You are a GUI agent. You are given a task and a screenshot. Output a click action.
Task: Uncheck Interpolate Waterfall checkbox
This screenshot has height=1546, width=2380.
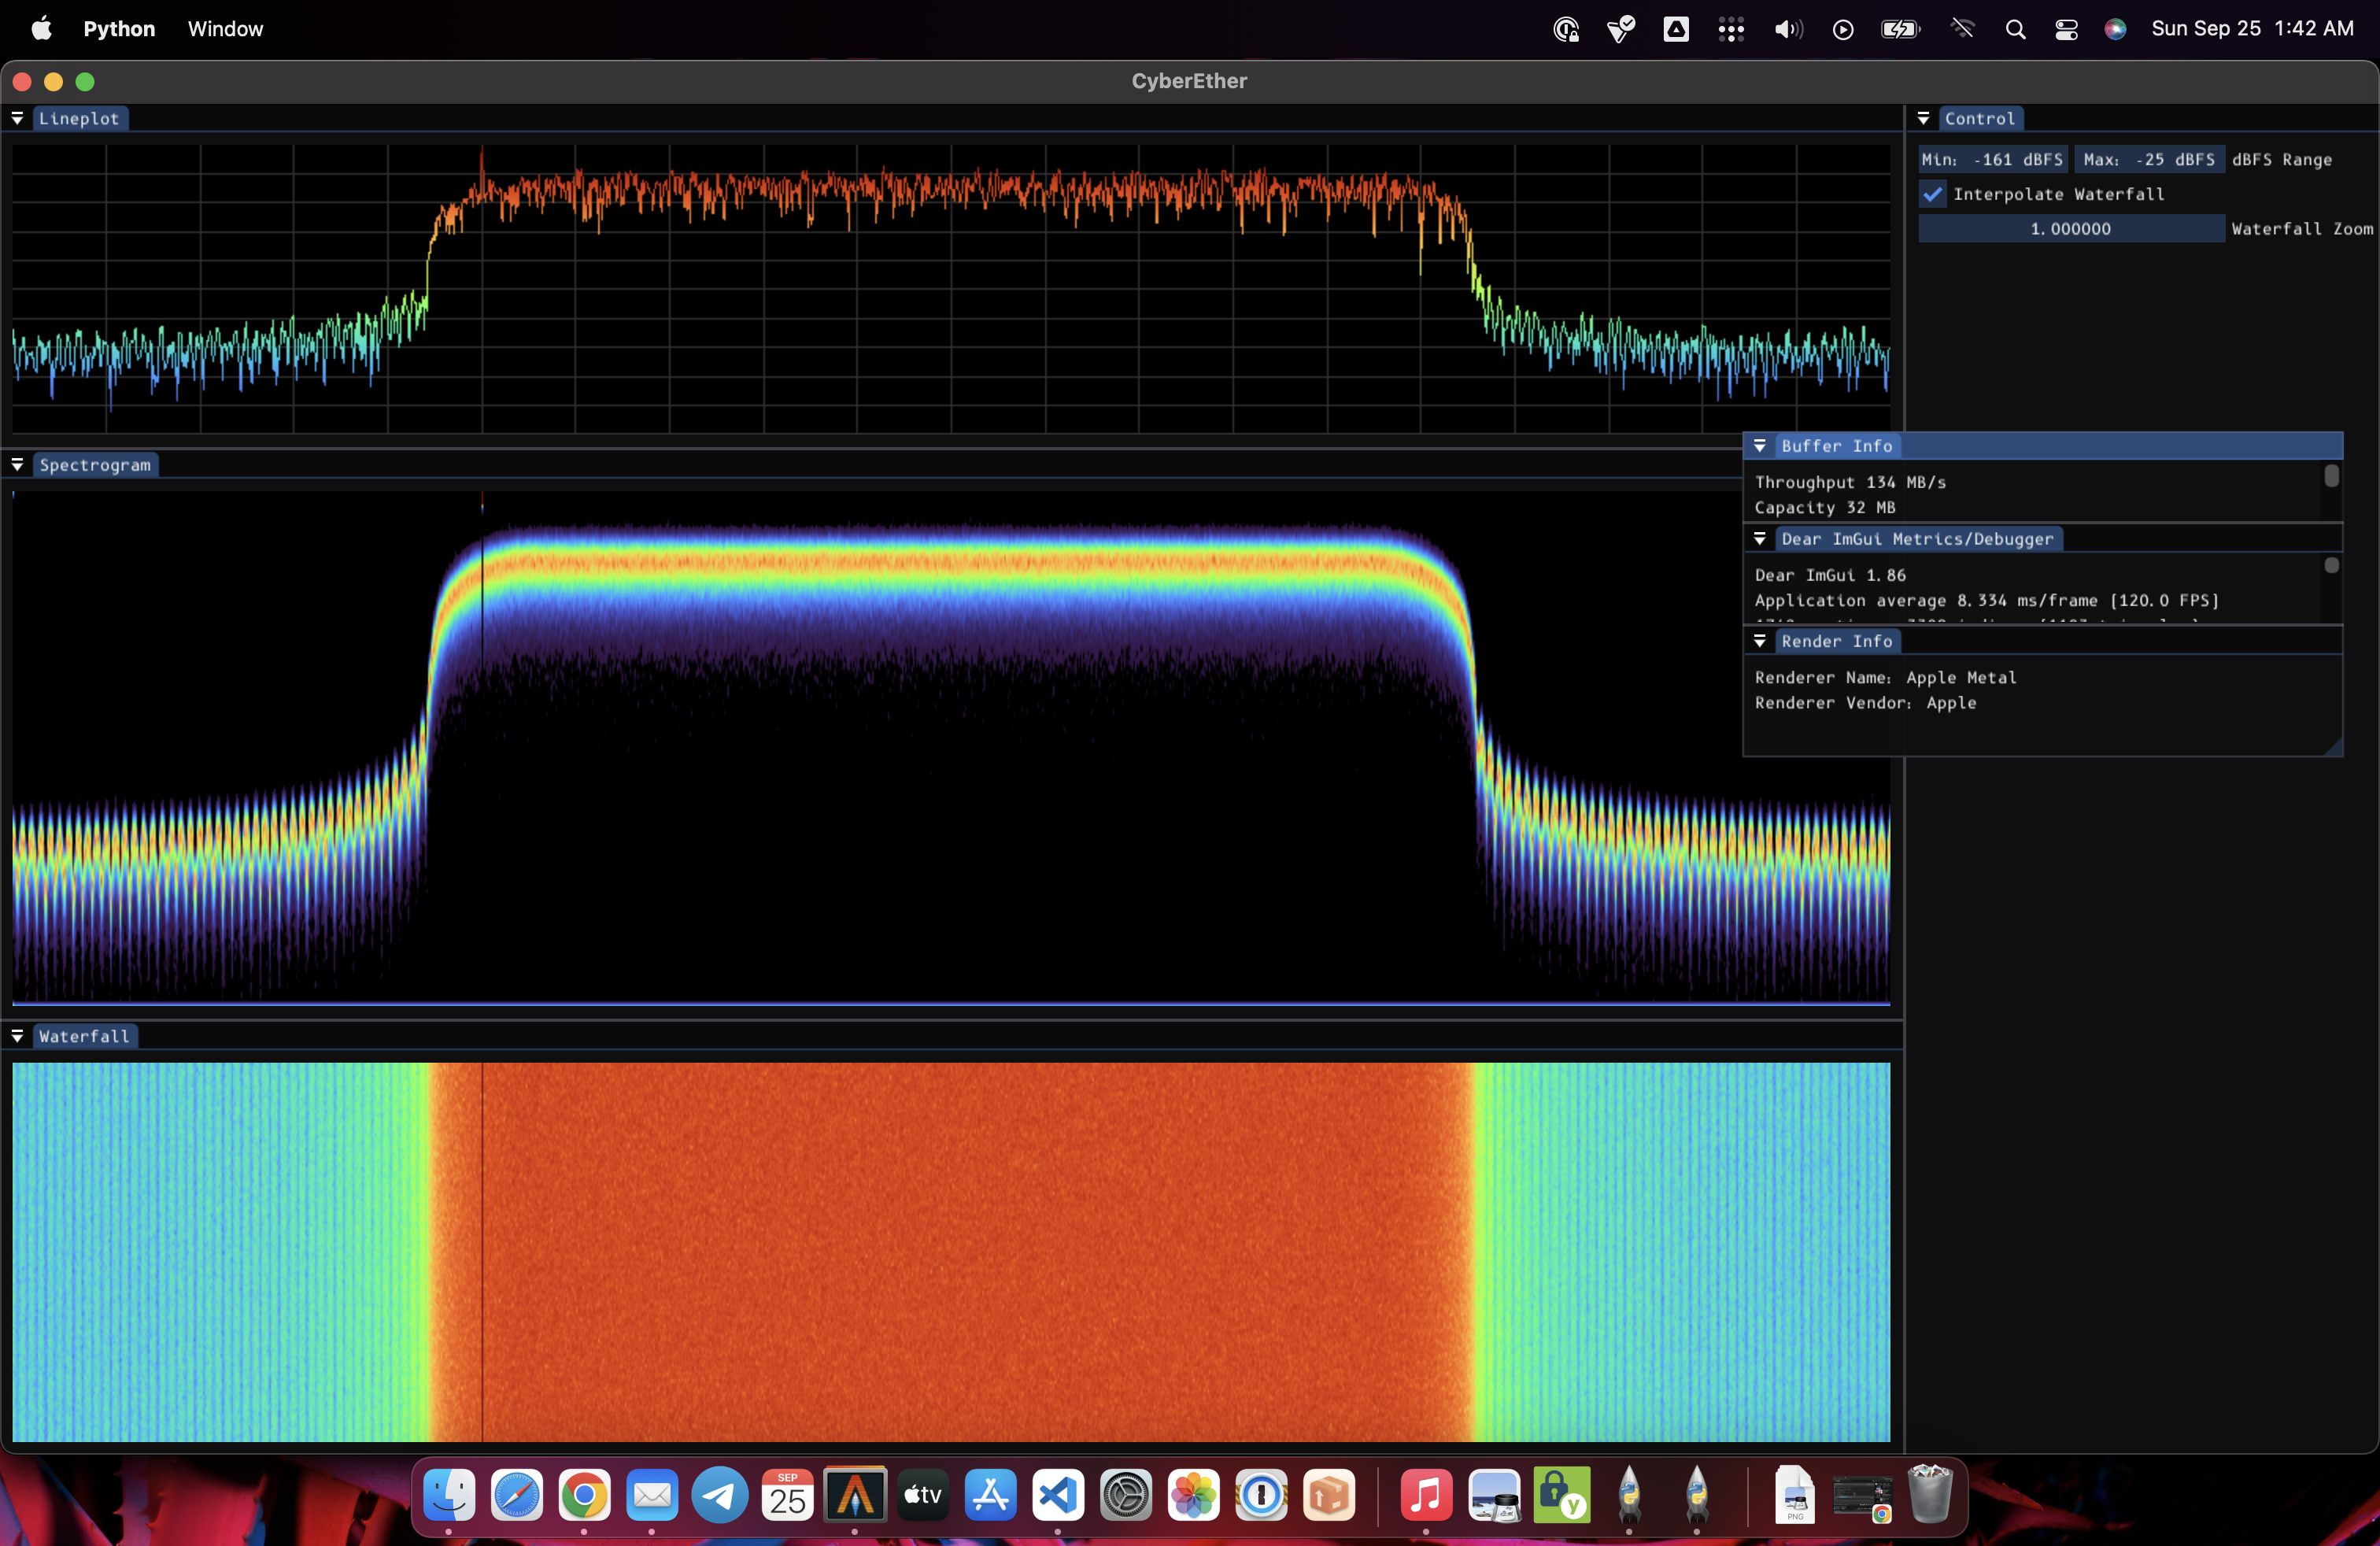(1933, 194)
